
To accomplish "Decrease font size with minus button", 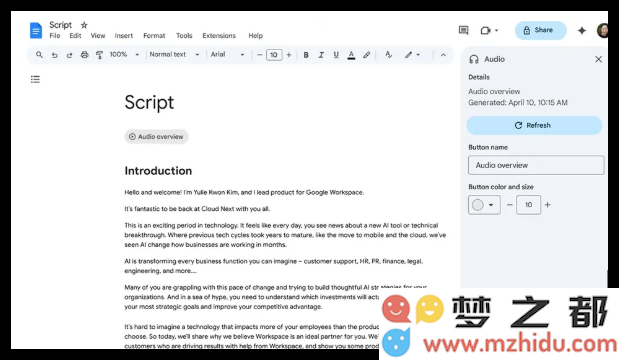I will (259, 55).
